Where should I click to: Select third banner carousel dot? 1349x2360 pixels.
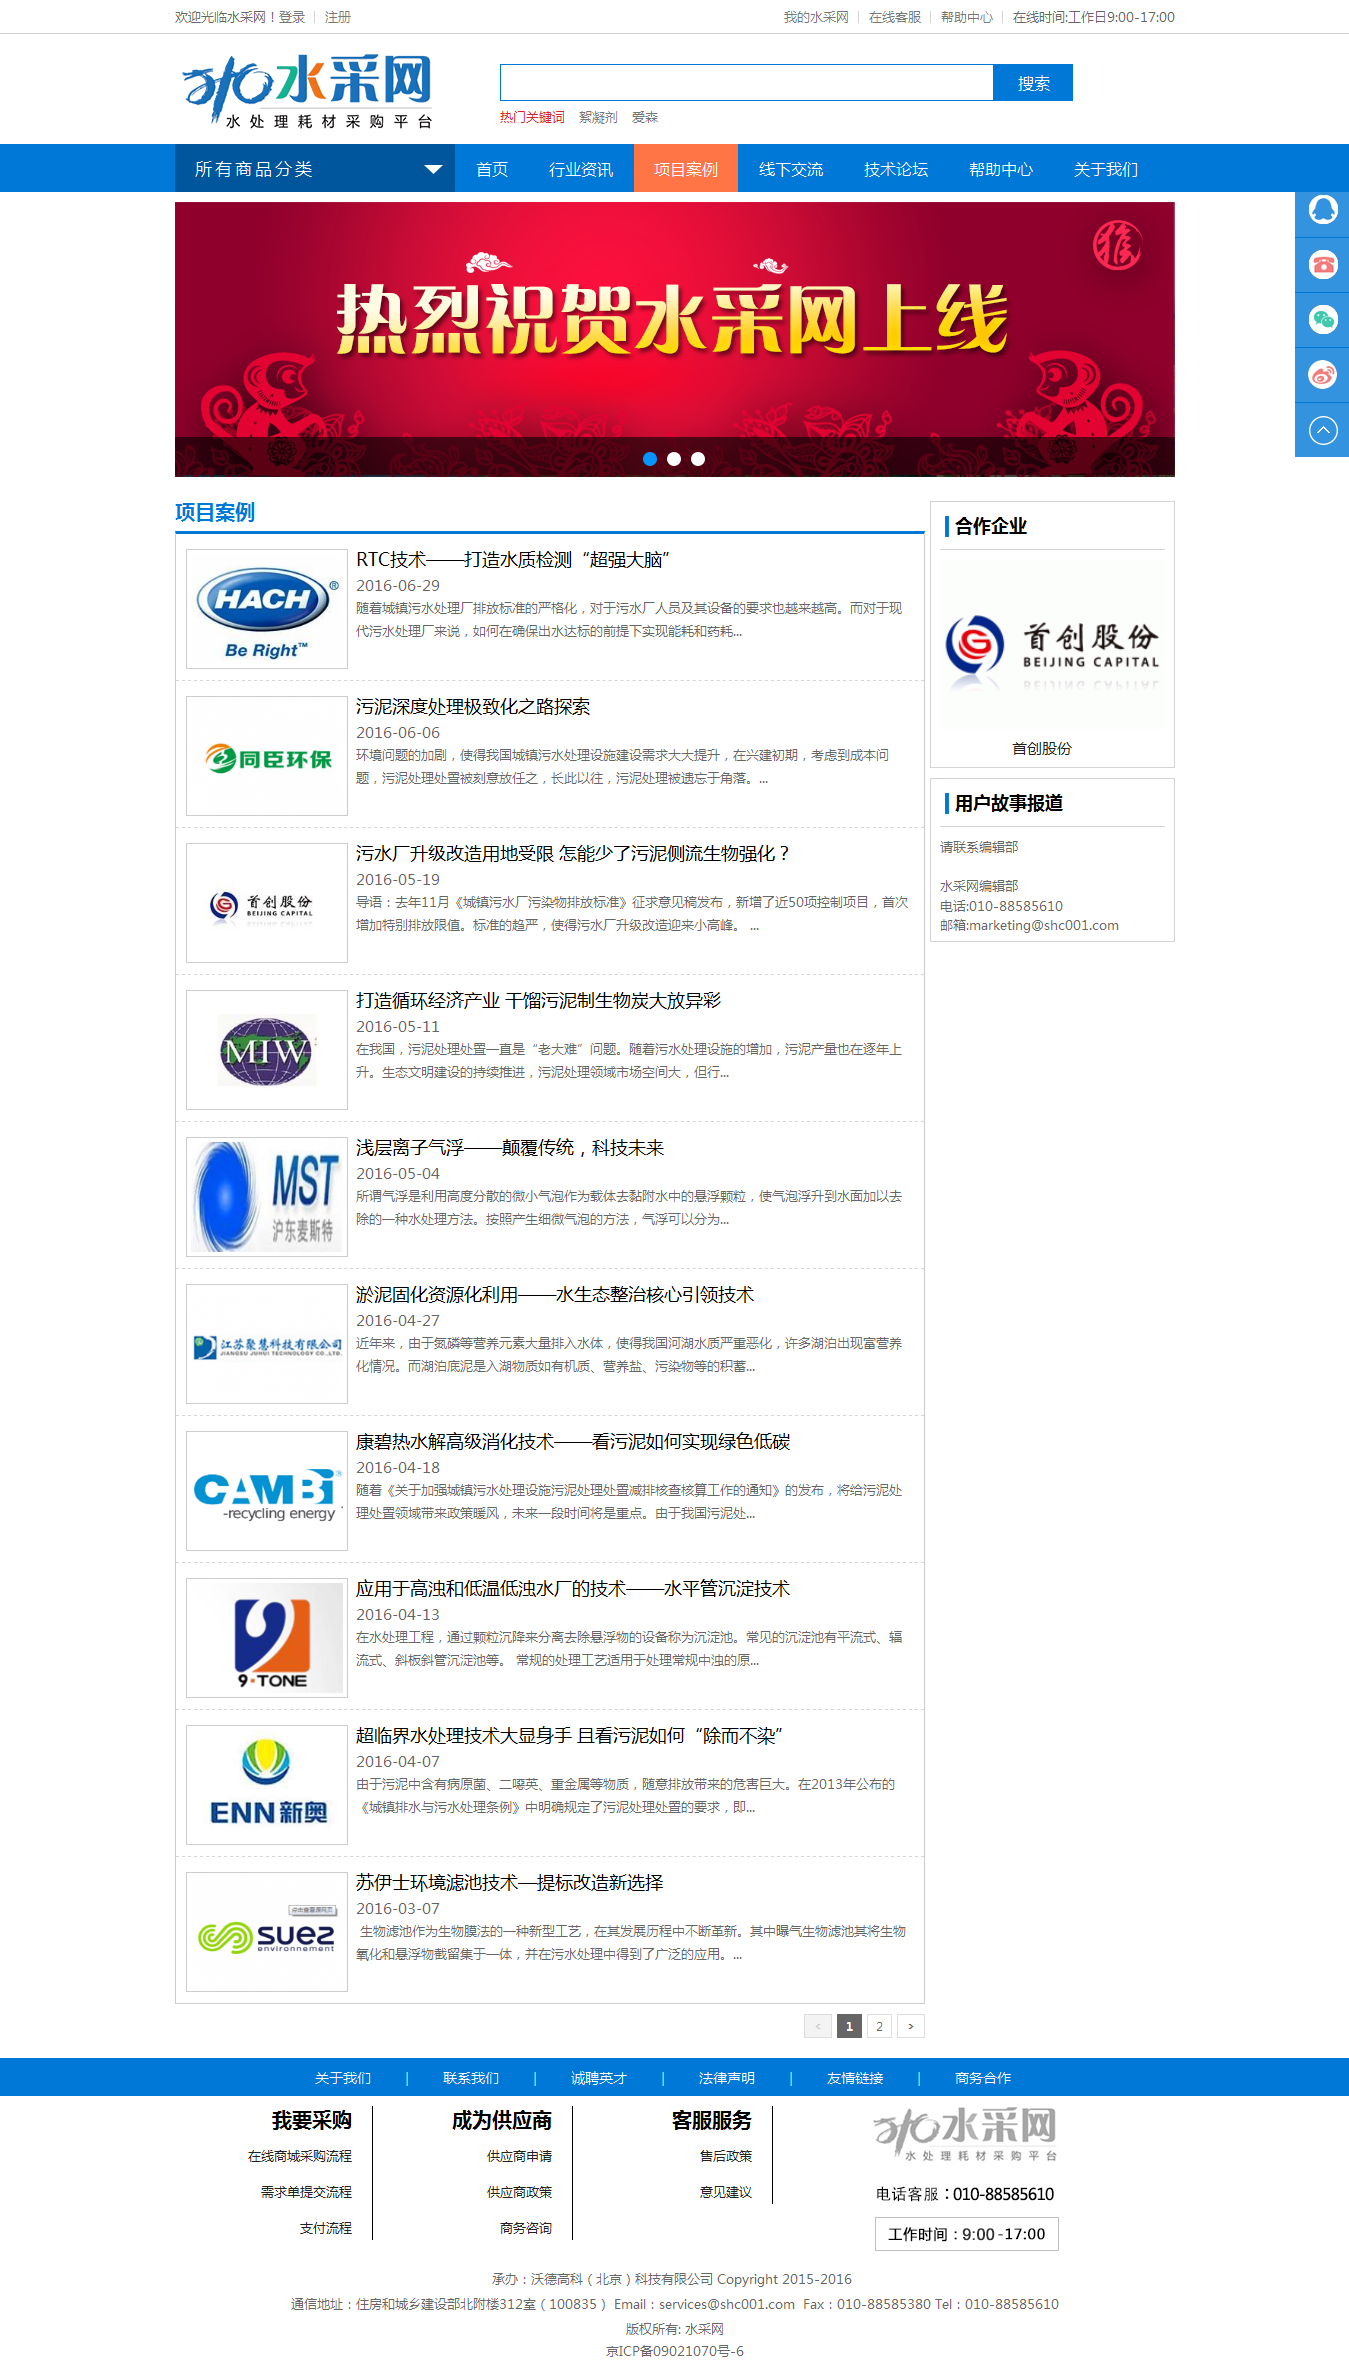tap(698, 459)
